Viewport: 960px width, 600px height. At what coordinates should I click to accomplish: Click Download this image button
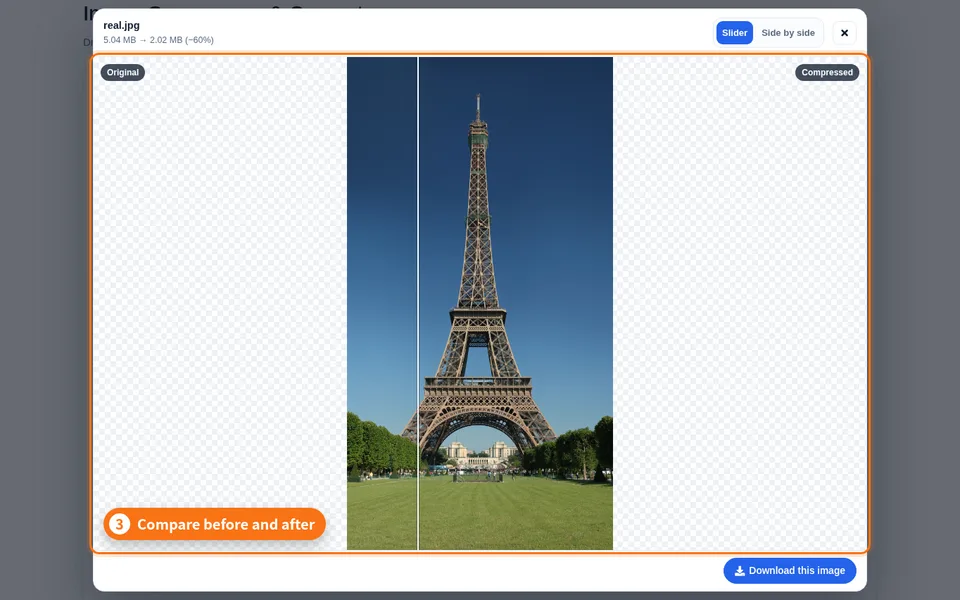tap(790, 571)
